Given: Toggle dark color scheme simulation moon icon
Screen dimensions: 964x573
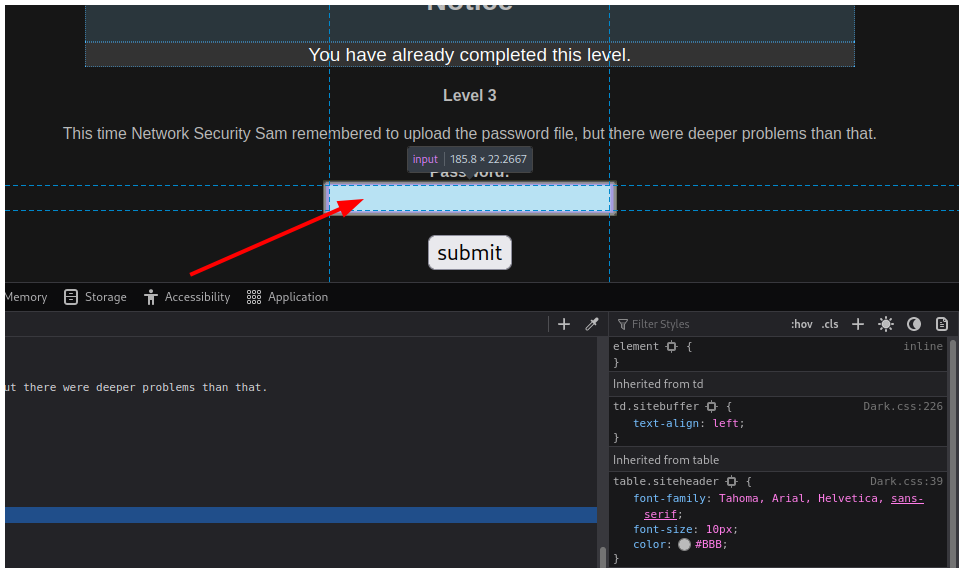Looking at the screenshot, I should (x=914, y=324).
